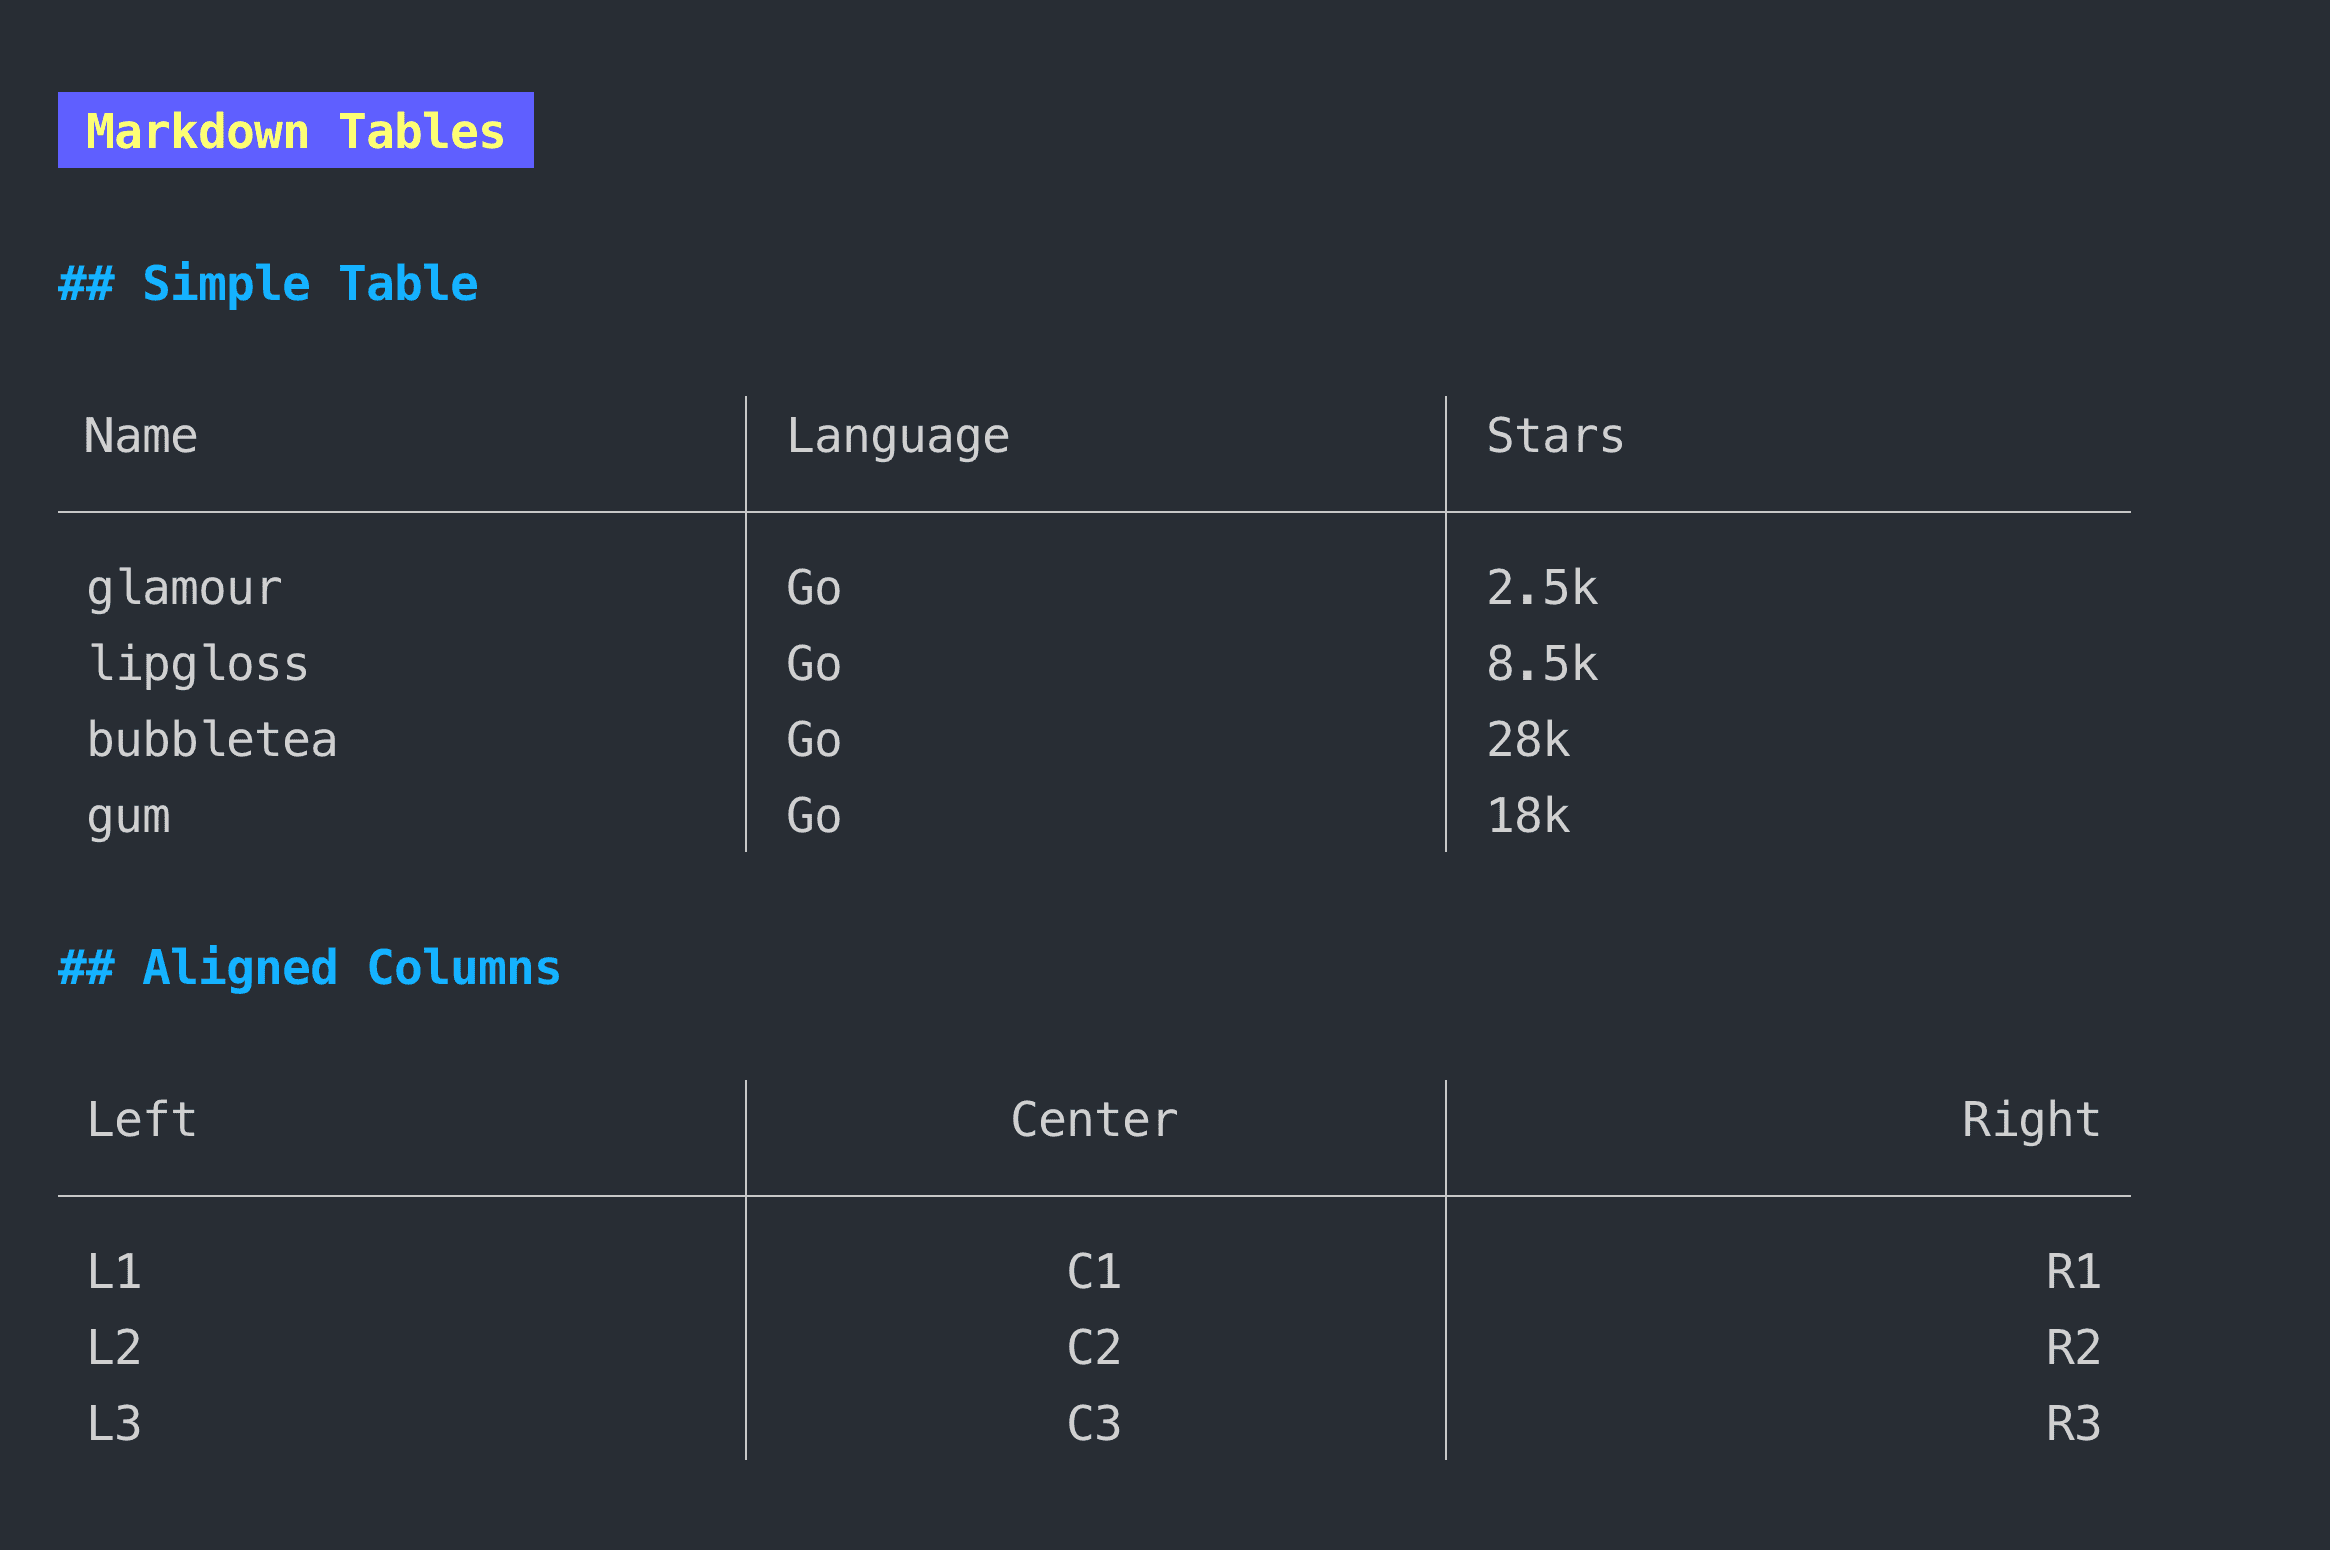Screen dimensions: 2330x1550
Task: Click the 8.5k stars value
Action: click(1542, 664)
